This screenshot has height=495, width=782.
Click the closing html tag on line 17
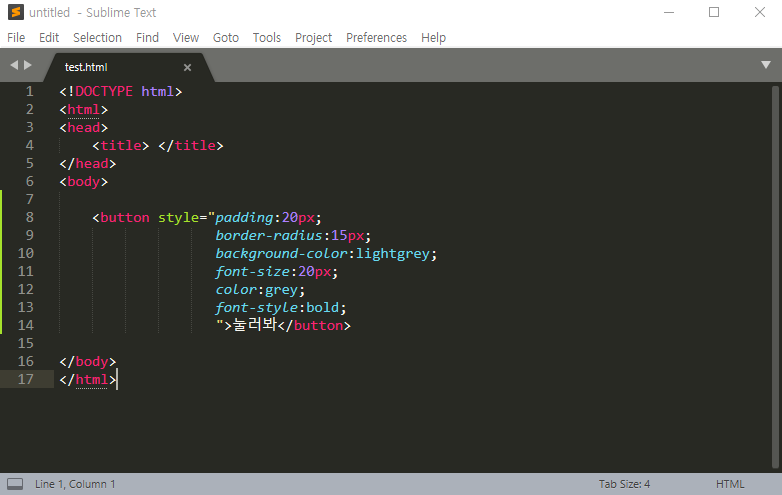[88, 379]
